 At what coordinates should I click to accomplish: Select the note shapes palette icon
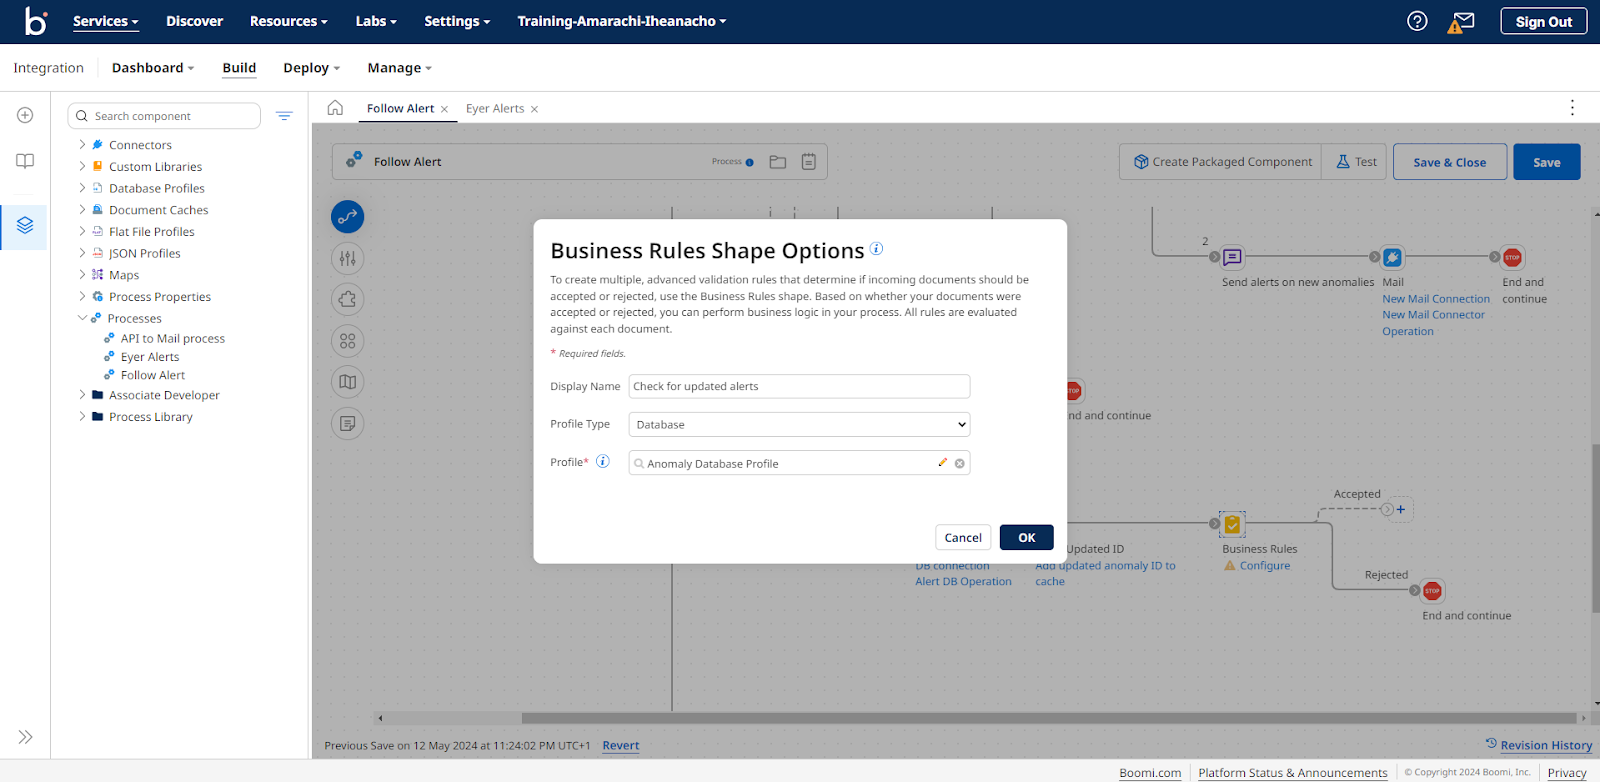[x=348, y=423]
